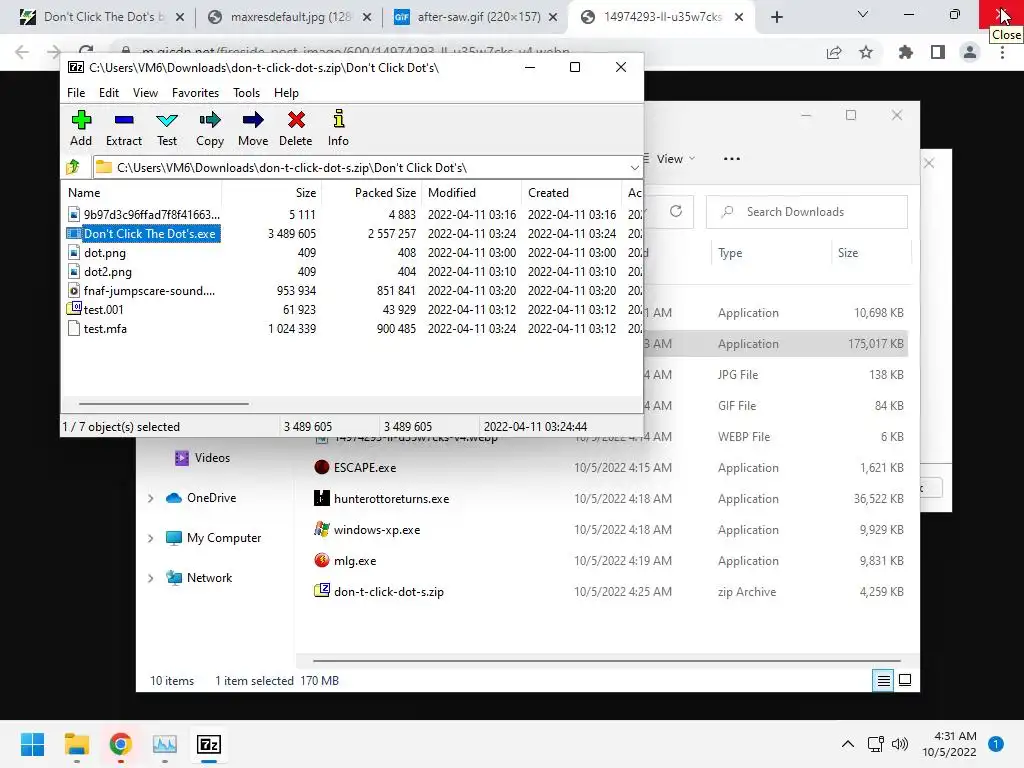The image size is (1024, 768).
Task: Open the File menu in 7-Zip
Action: point(76,93)
